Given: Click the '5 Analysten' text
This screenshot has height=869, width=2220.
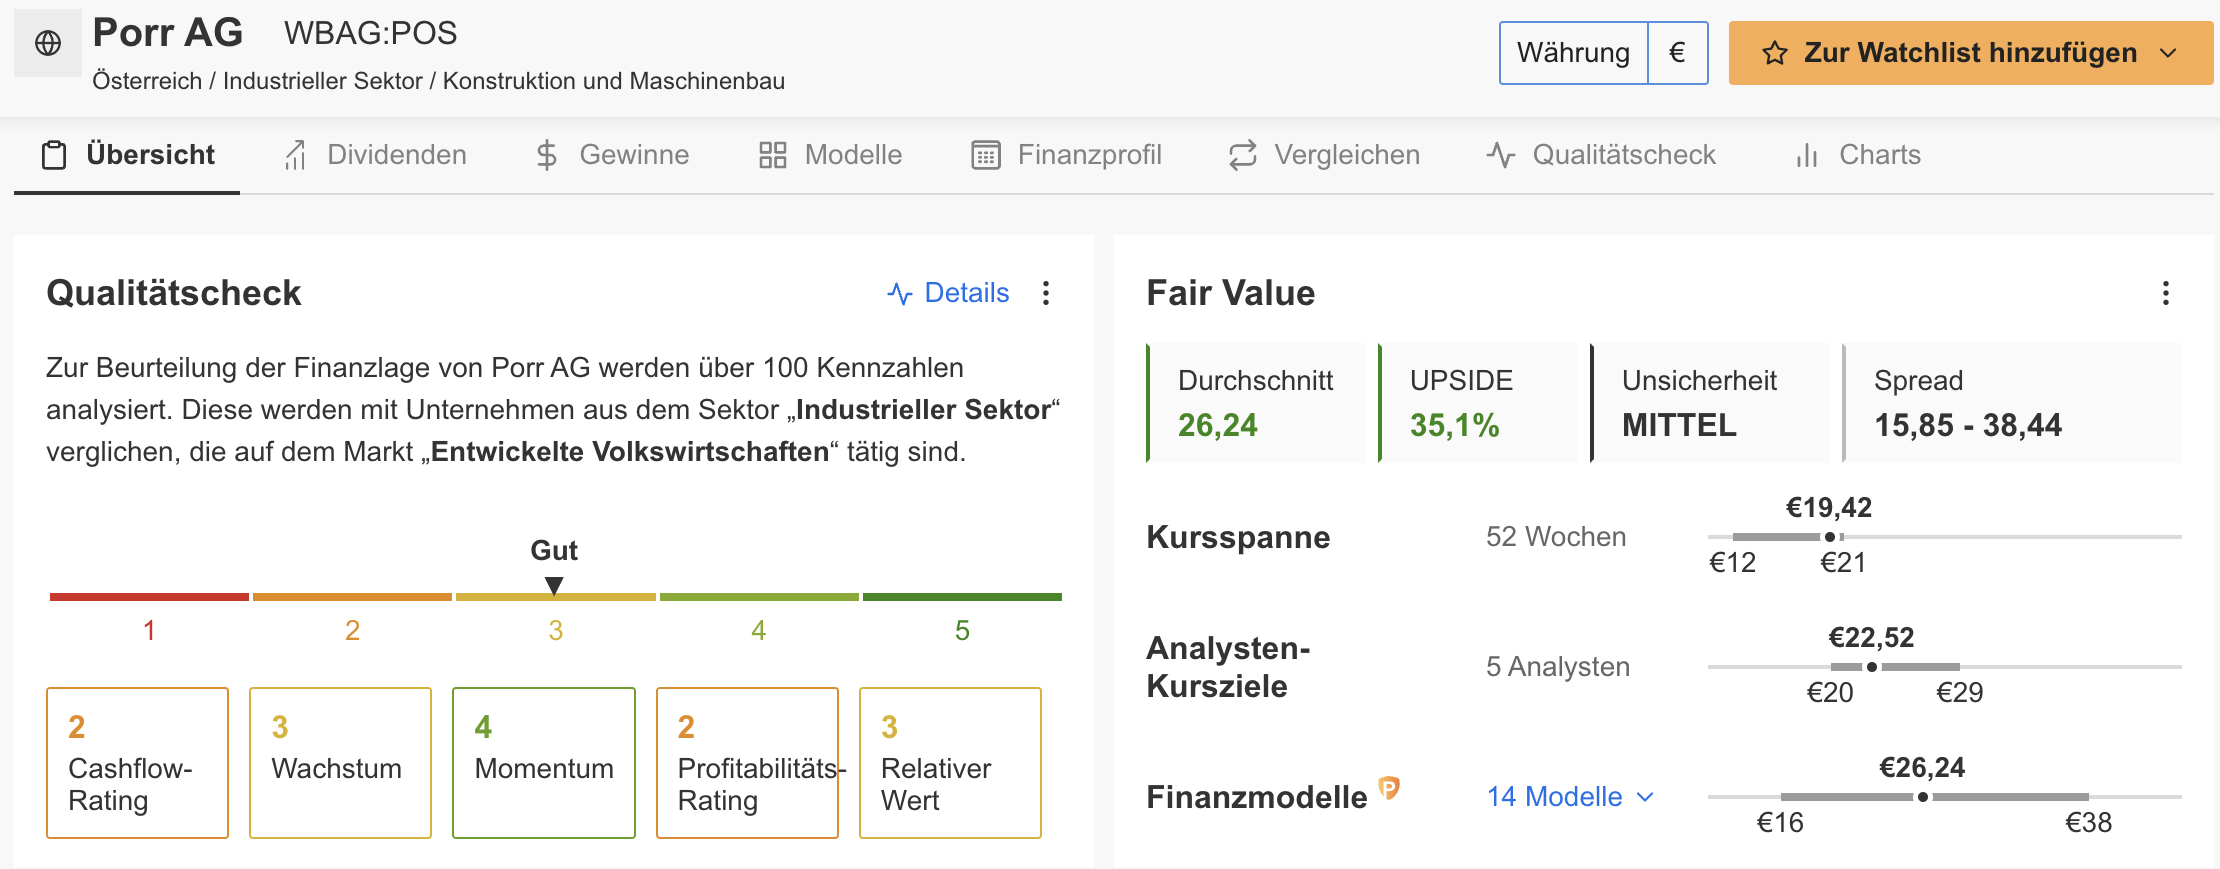Looking at the screenshot, I should tap(1558, 667).
